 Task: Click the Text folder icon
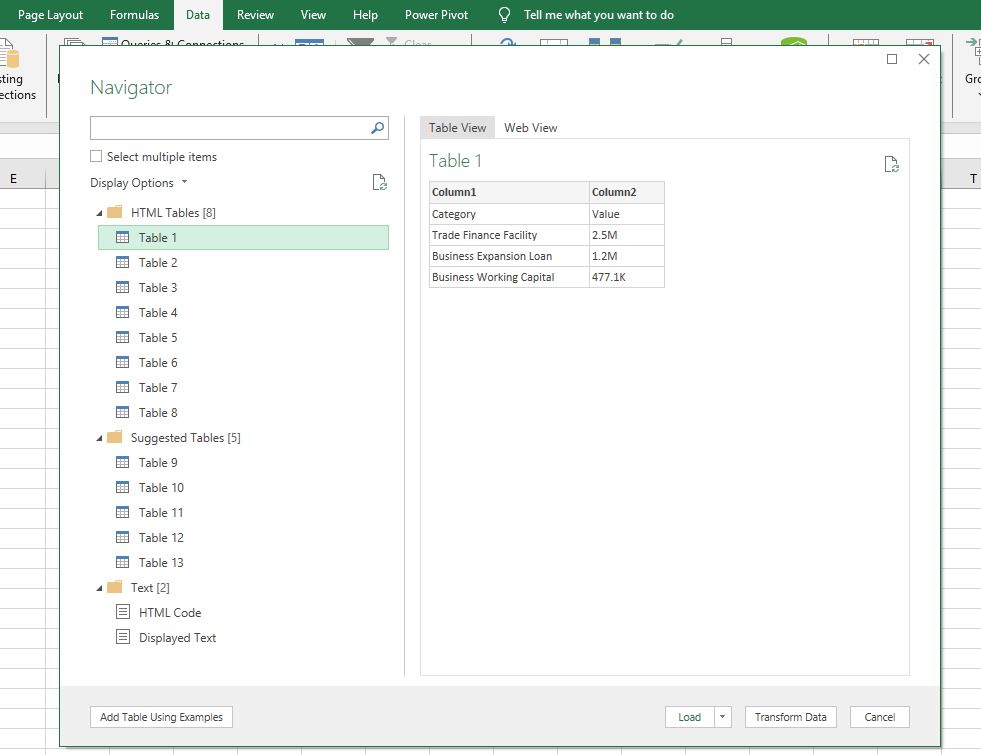pos(114,587)
